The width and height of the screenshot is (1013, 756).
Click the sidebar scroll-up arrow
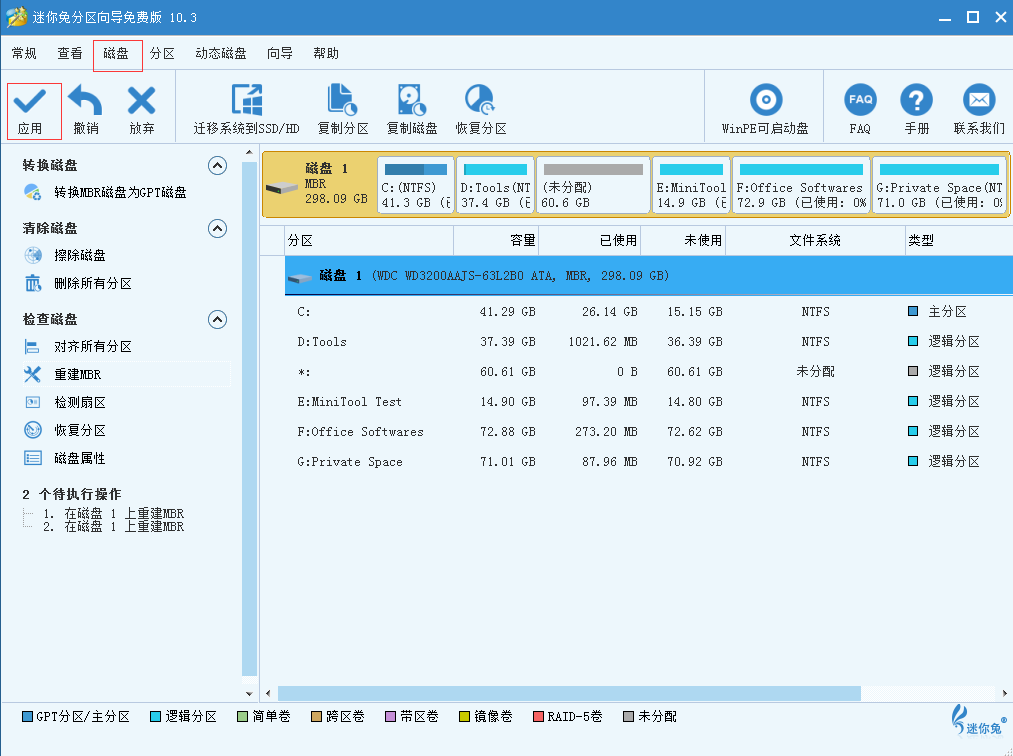[x=249, y=153]
